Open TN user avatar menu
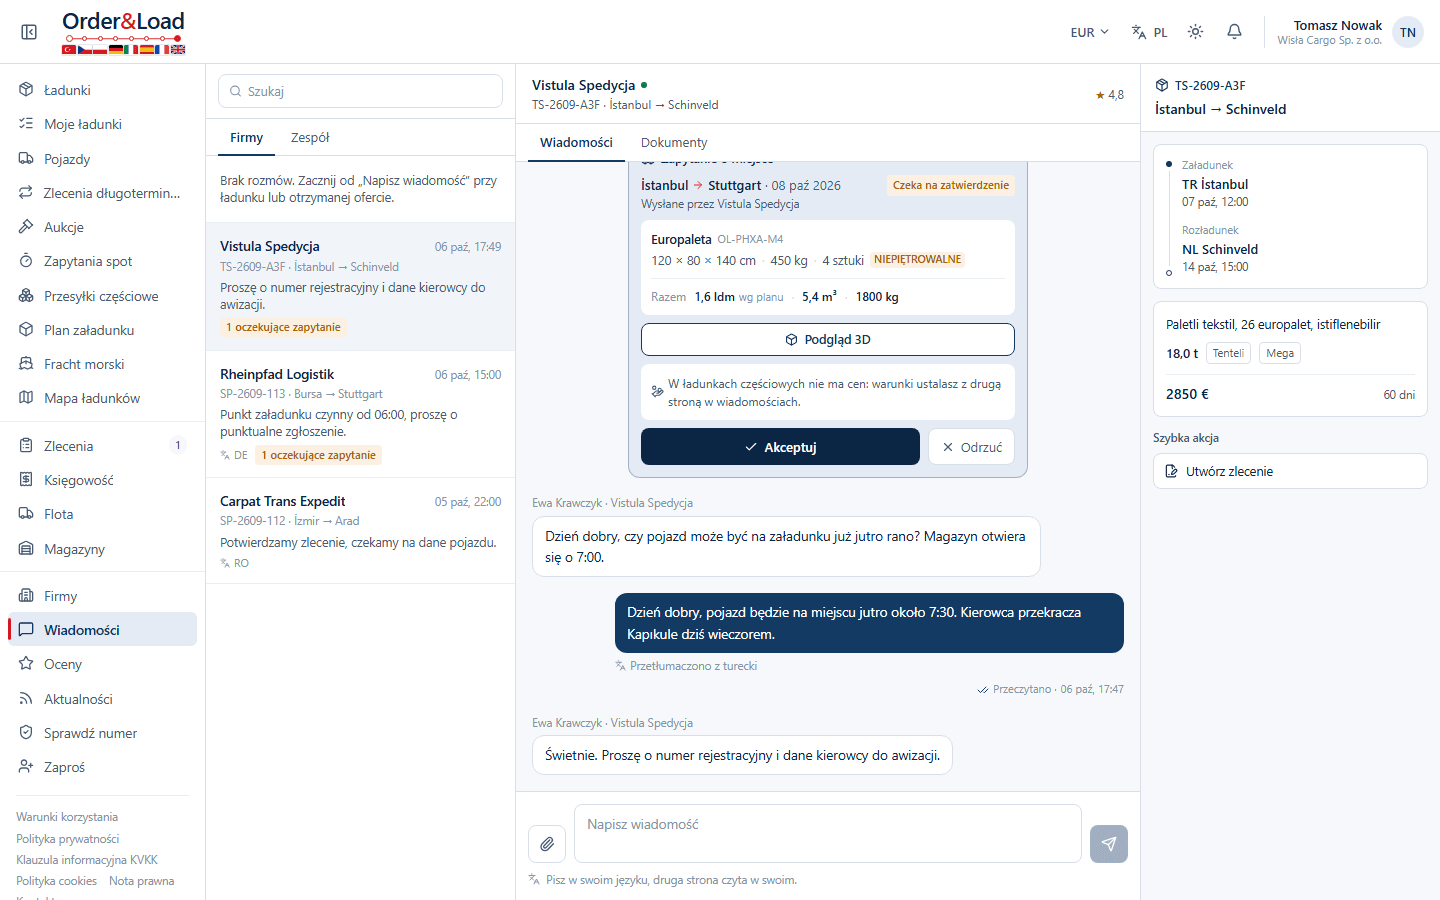Image resolution: width=1440 pixels, height=900 pixels. tap(1407, 32)
